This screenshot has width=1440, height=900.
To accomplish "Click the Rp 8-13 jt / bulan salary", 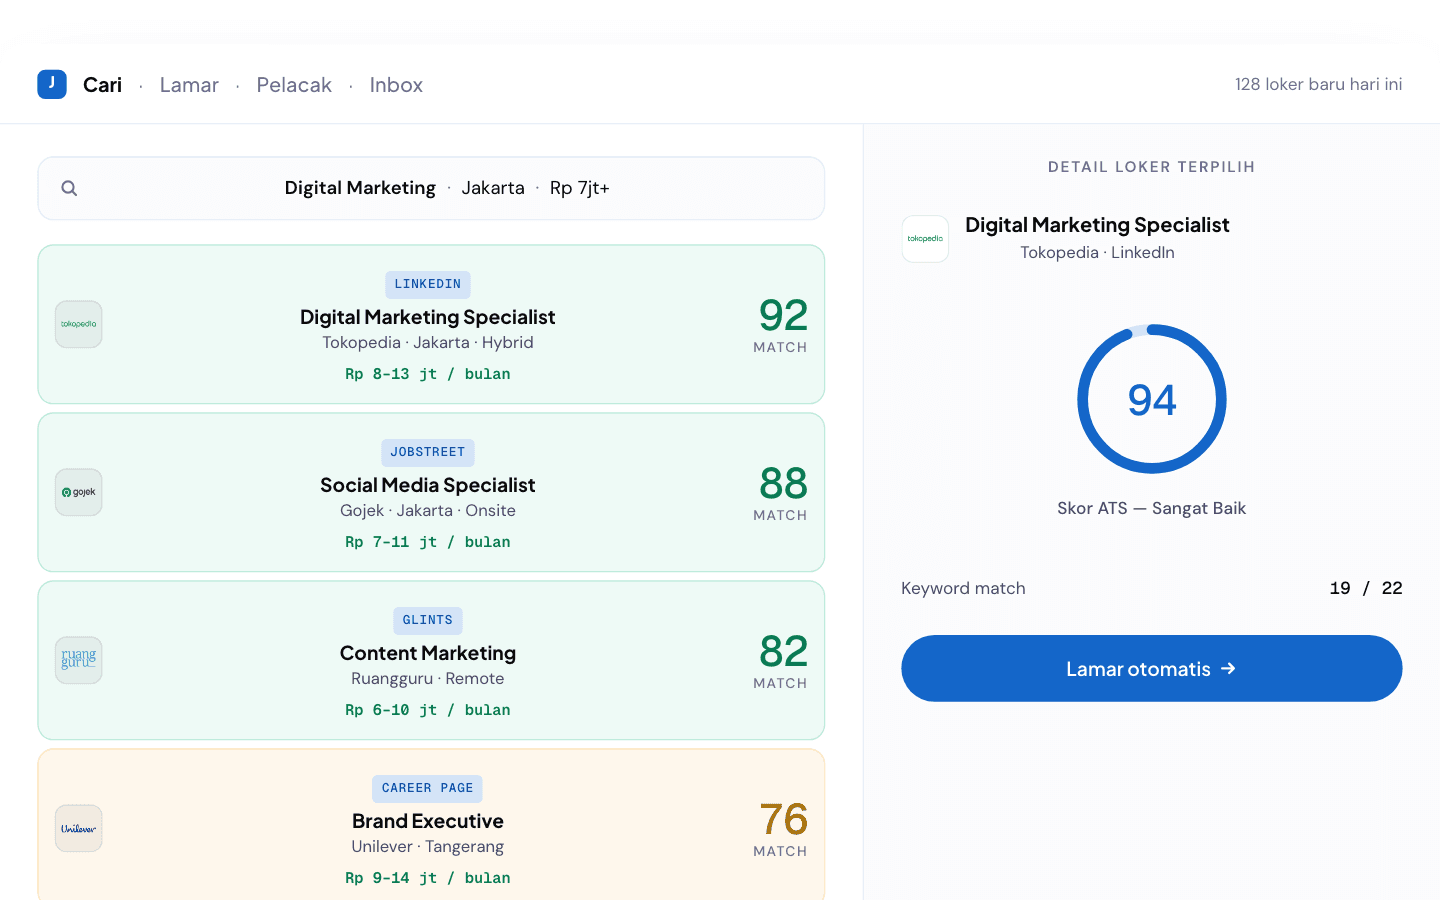I will coord(428,374).
